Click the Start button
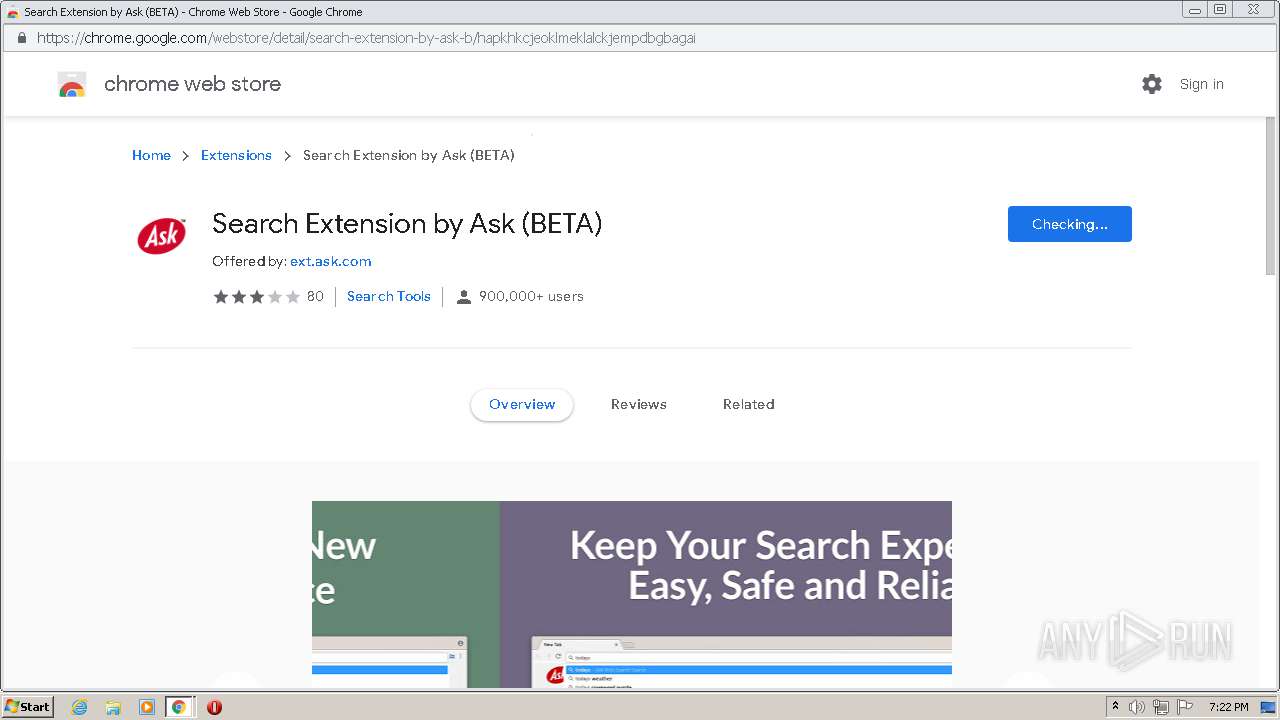This screenshot has width=1280, height=720. [27, 707]
